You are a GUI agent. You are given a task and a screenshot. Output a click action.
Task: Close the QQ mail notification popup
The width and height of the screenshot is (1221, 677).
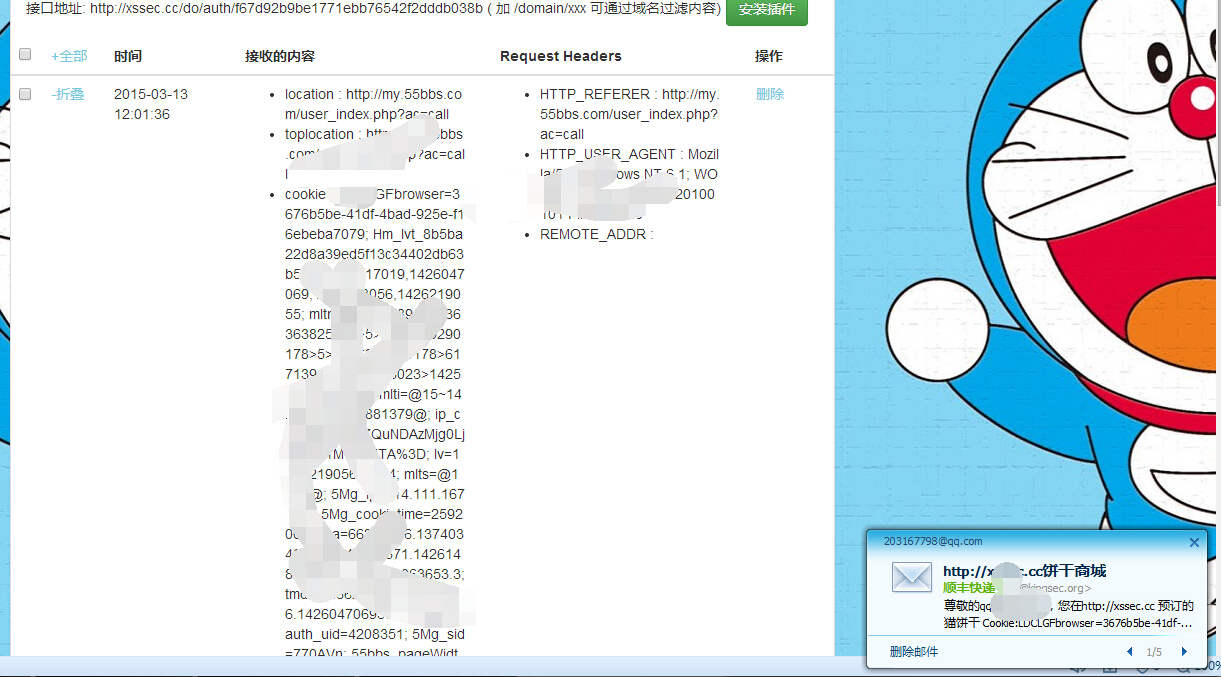click(x=1194, y=542)
